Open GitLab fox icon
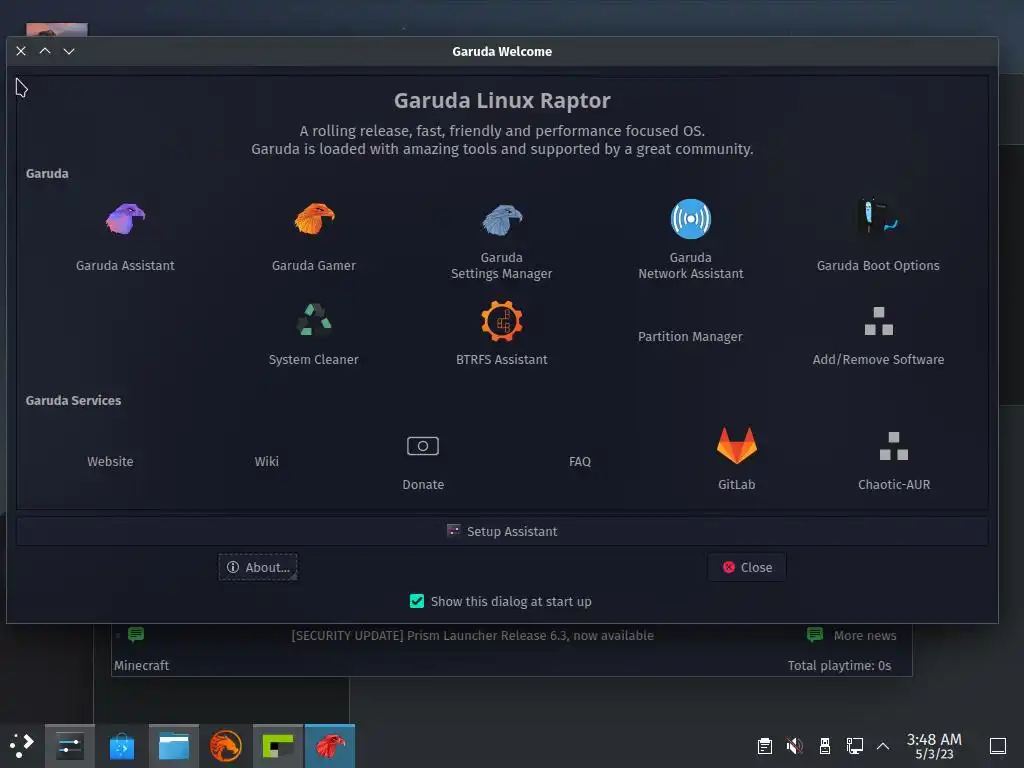Image resolution: width=1024 pixels, height=768 pixels. tap(737, 445)
